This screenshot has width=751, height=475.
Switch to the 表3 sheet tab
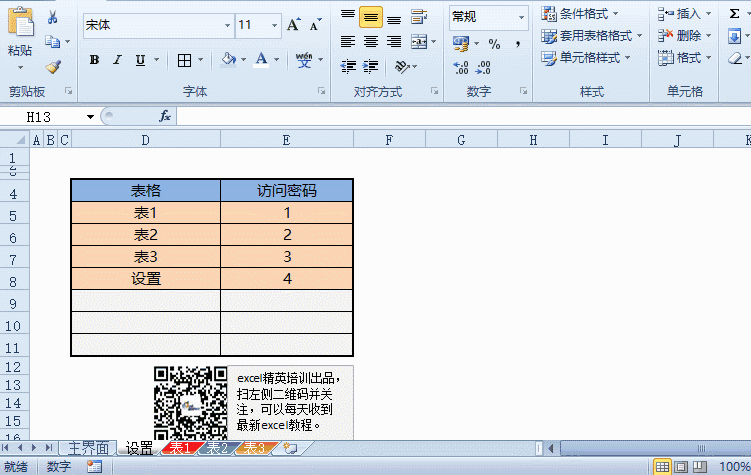(x=254, y=449)
